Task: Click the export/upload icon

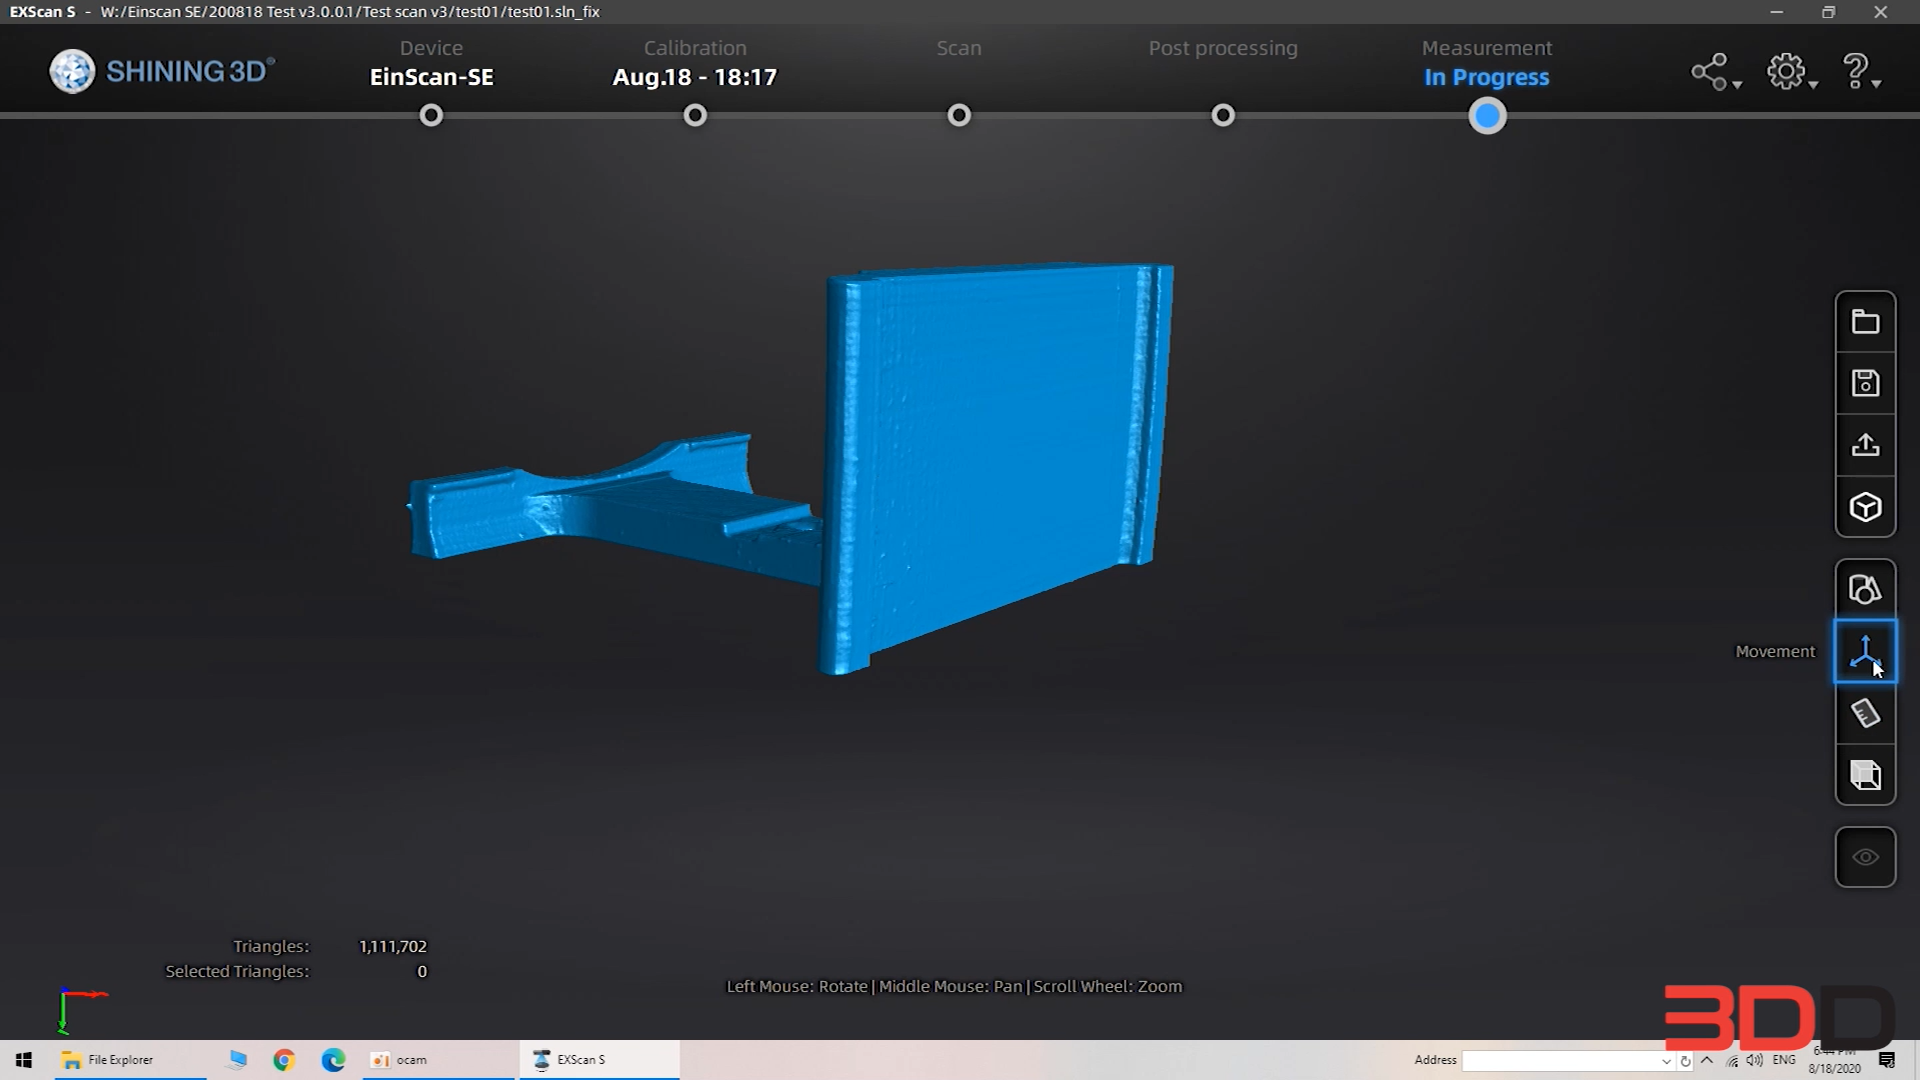Action: (1865, 446)
